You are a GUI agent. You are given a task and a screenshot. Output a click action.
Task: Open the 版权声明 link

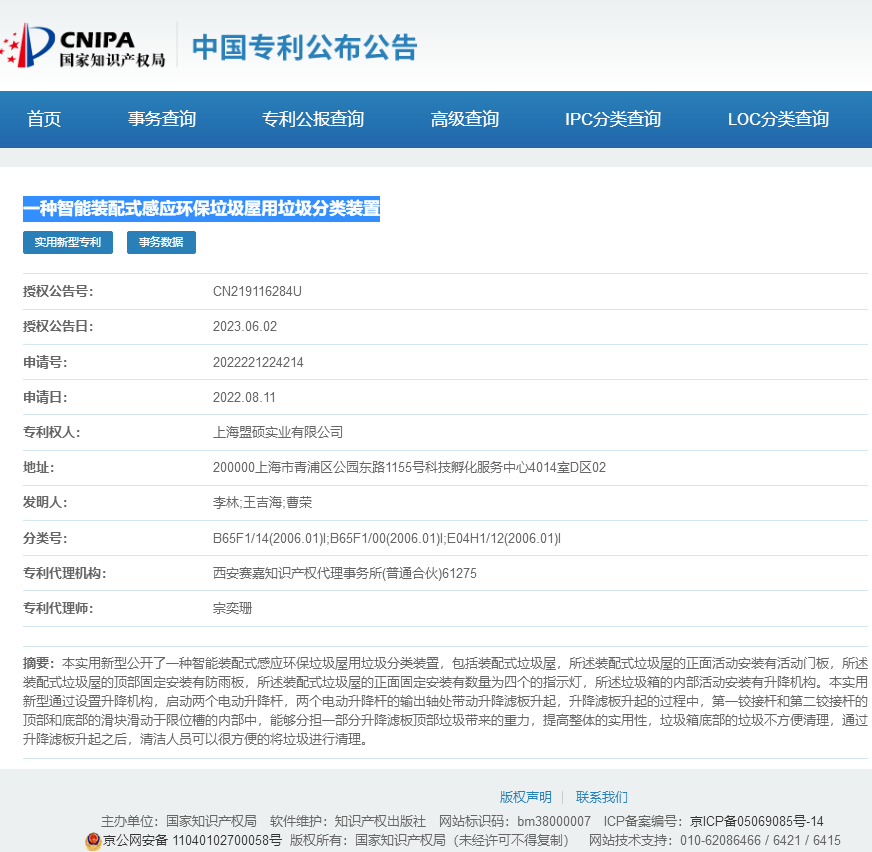click(x=525, y=797)
